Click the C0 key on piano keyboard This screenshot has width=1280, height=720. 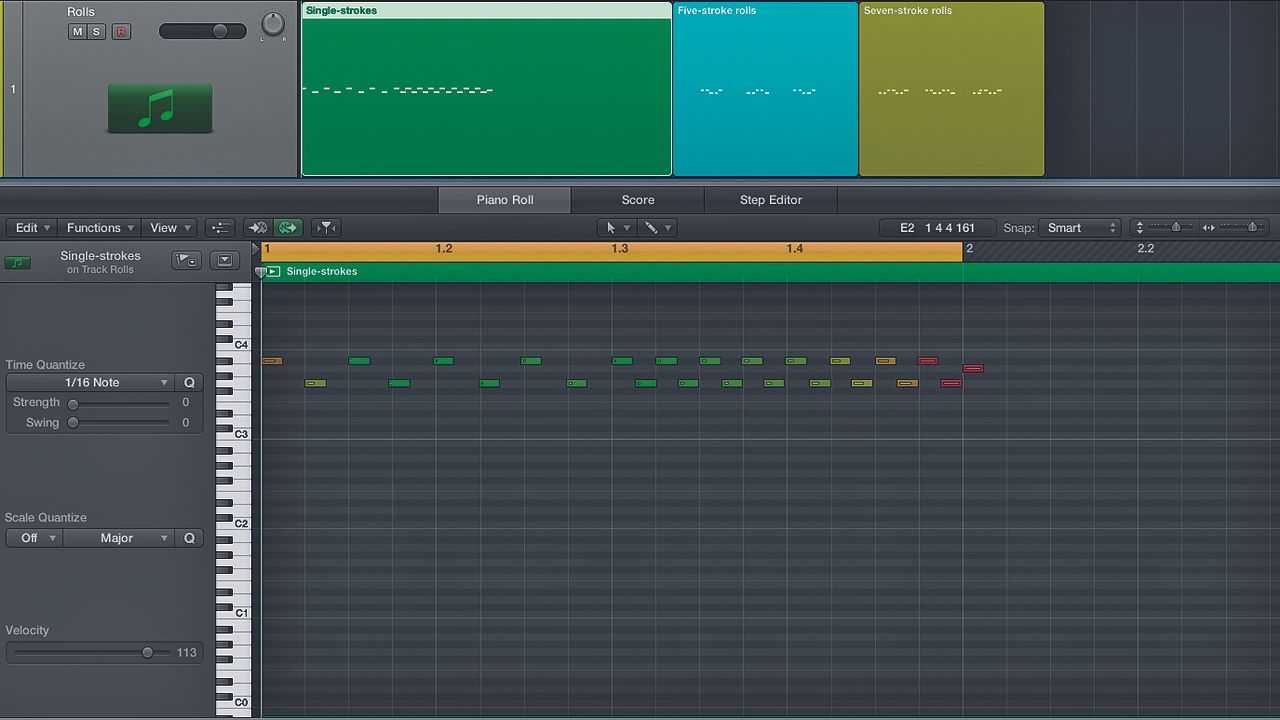pyautogui.click(x=234, y=702)
